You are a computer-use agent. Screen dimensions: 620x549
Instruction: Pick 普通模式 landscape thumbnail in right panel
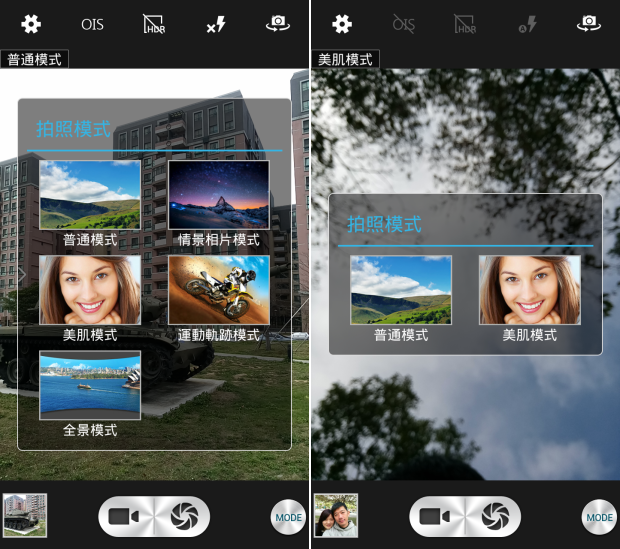click(x=401, y=290)
